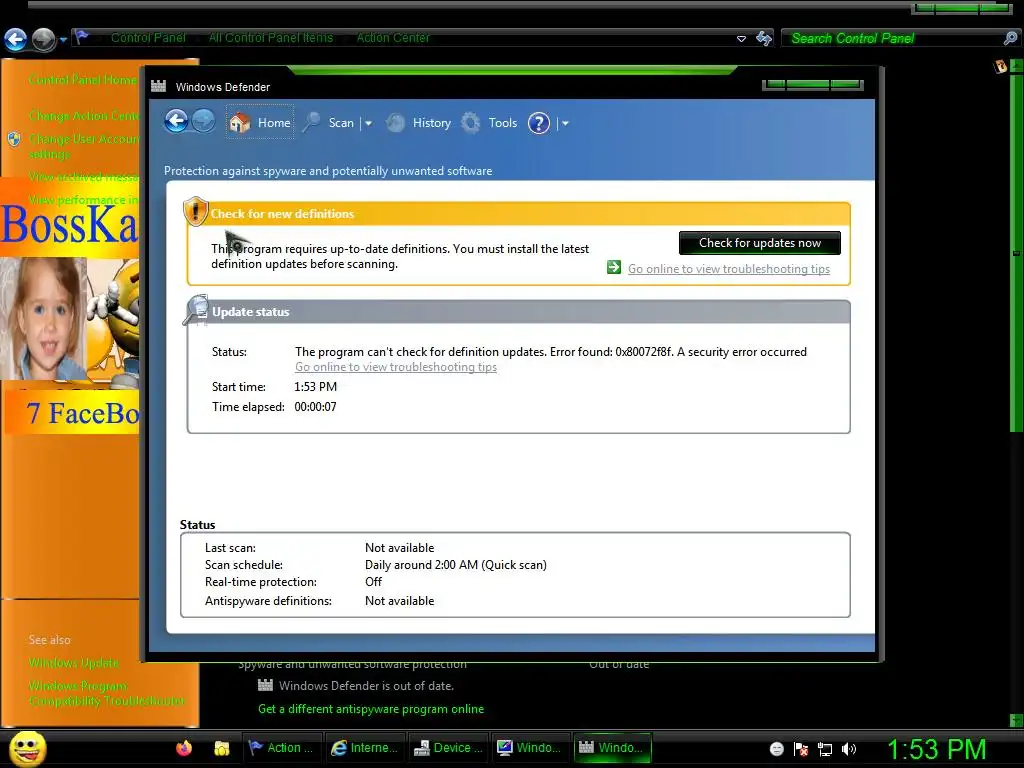This screenshot has height=768, width=1024.
Task: Start a Scan from Defender toolbar
Action: tap(328, 123)
